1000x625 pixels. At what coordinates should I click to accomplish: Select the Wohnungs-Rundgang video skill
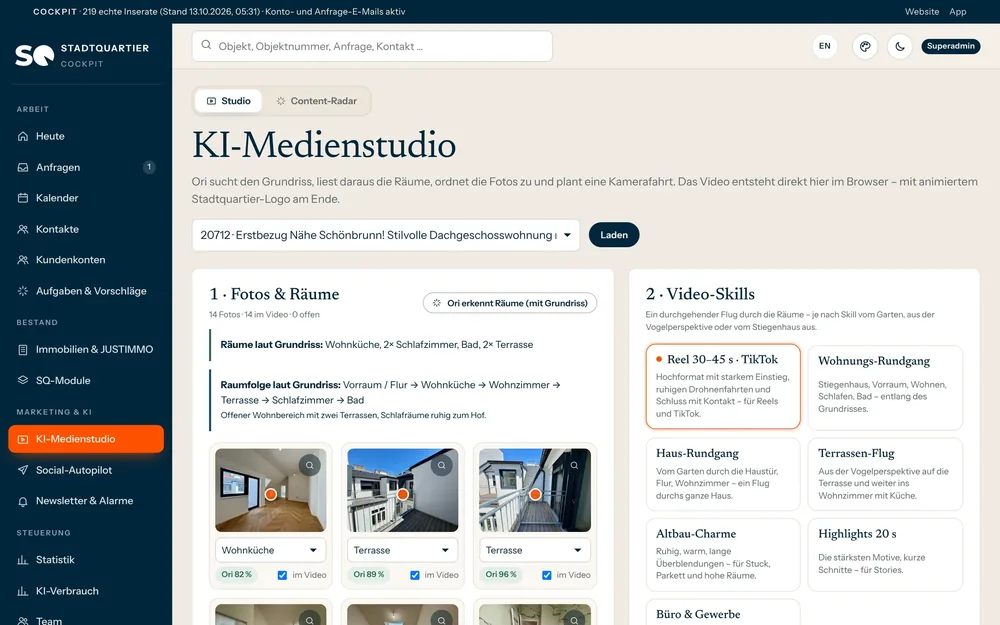(885, 387)
